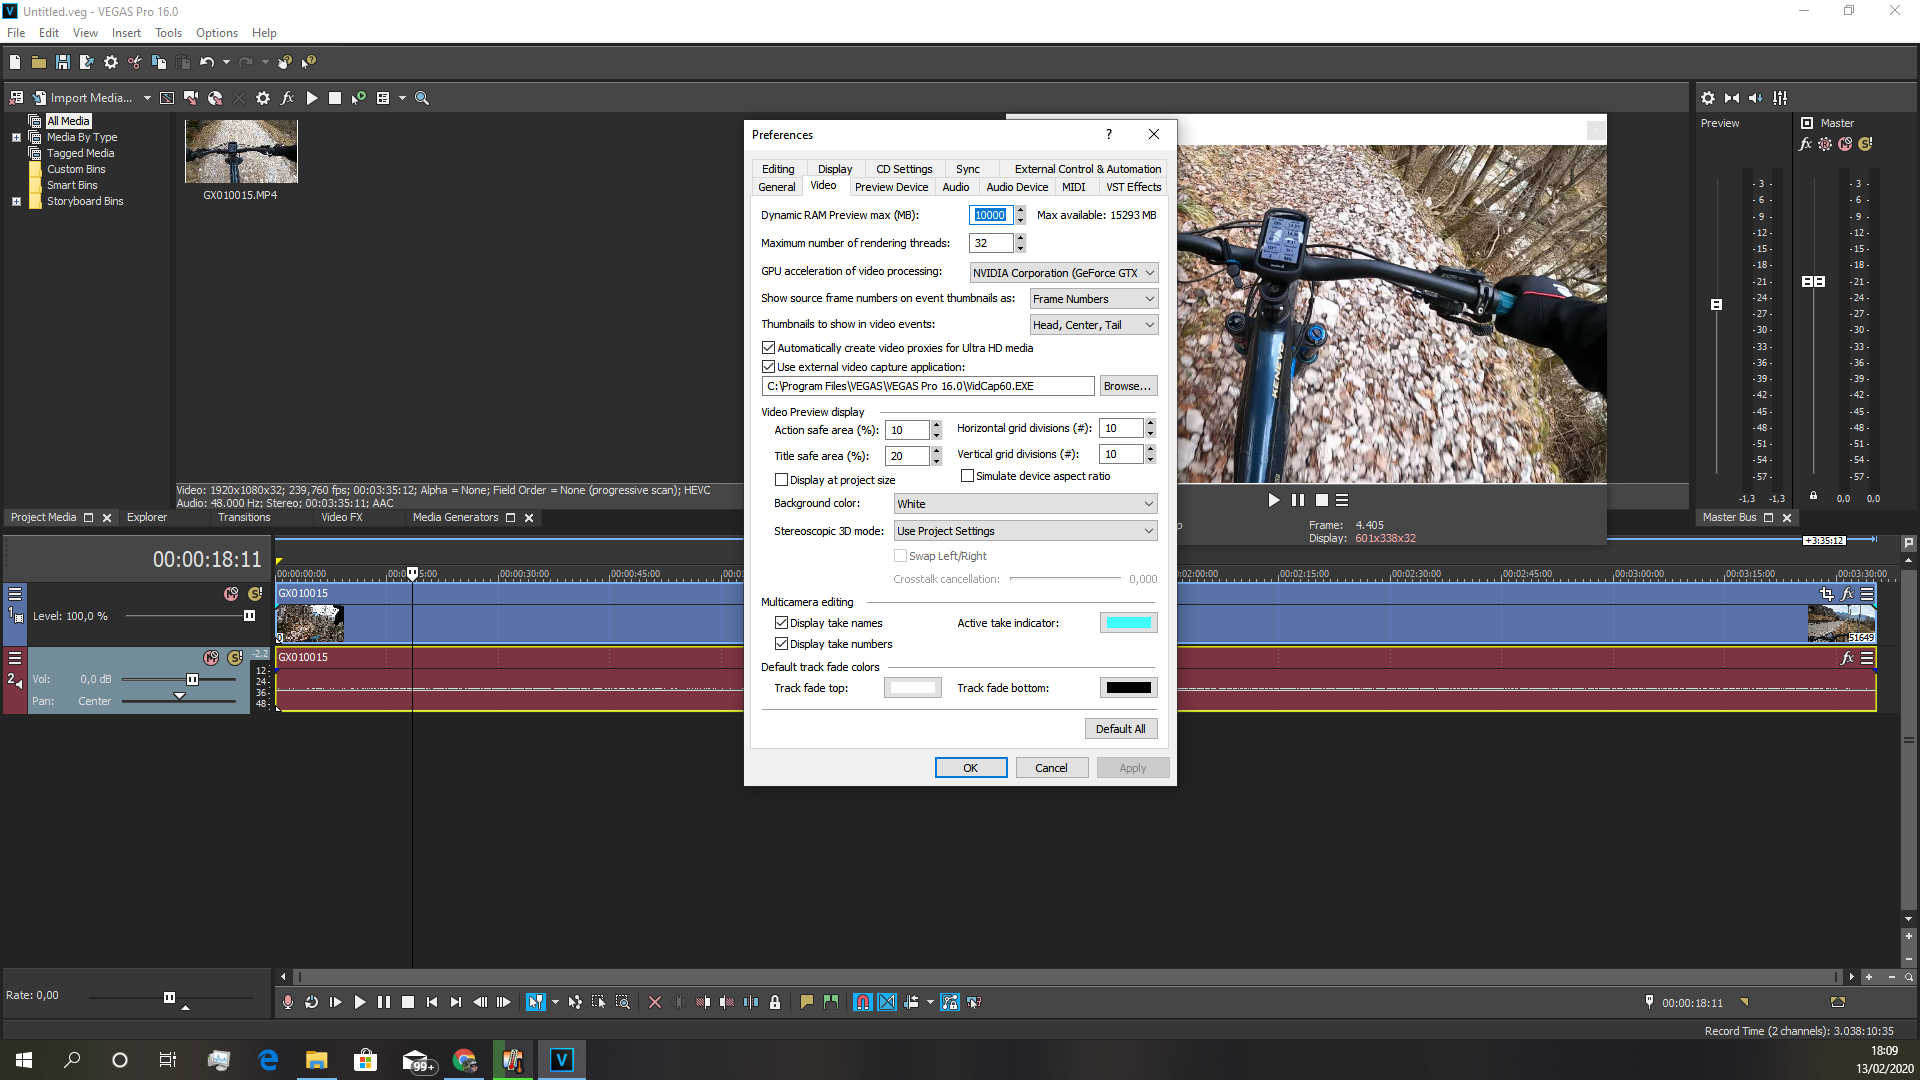Image resolution: width=1920 pixels, height=1080 pixels.
Task: Click the Track fade bottom black swatch
Action: [1129, 688]
